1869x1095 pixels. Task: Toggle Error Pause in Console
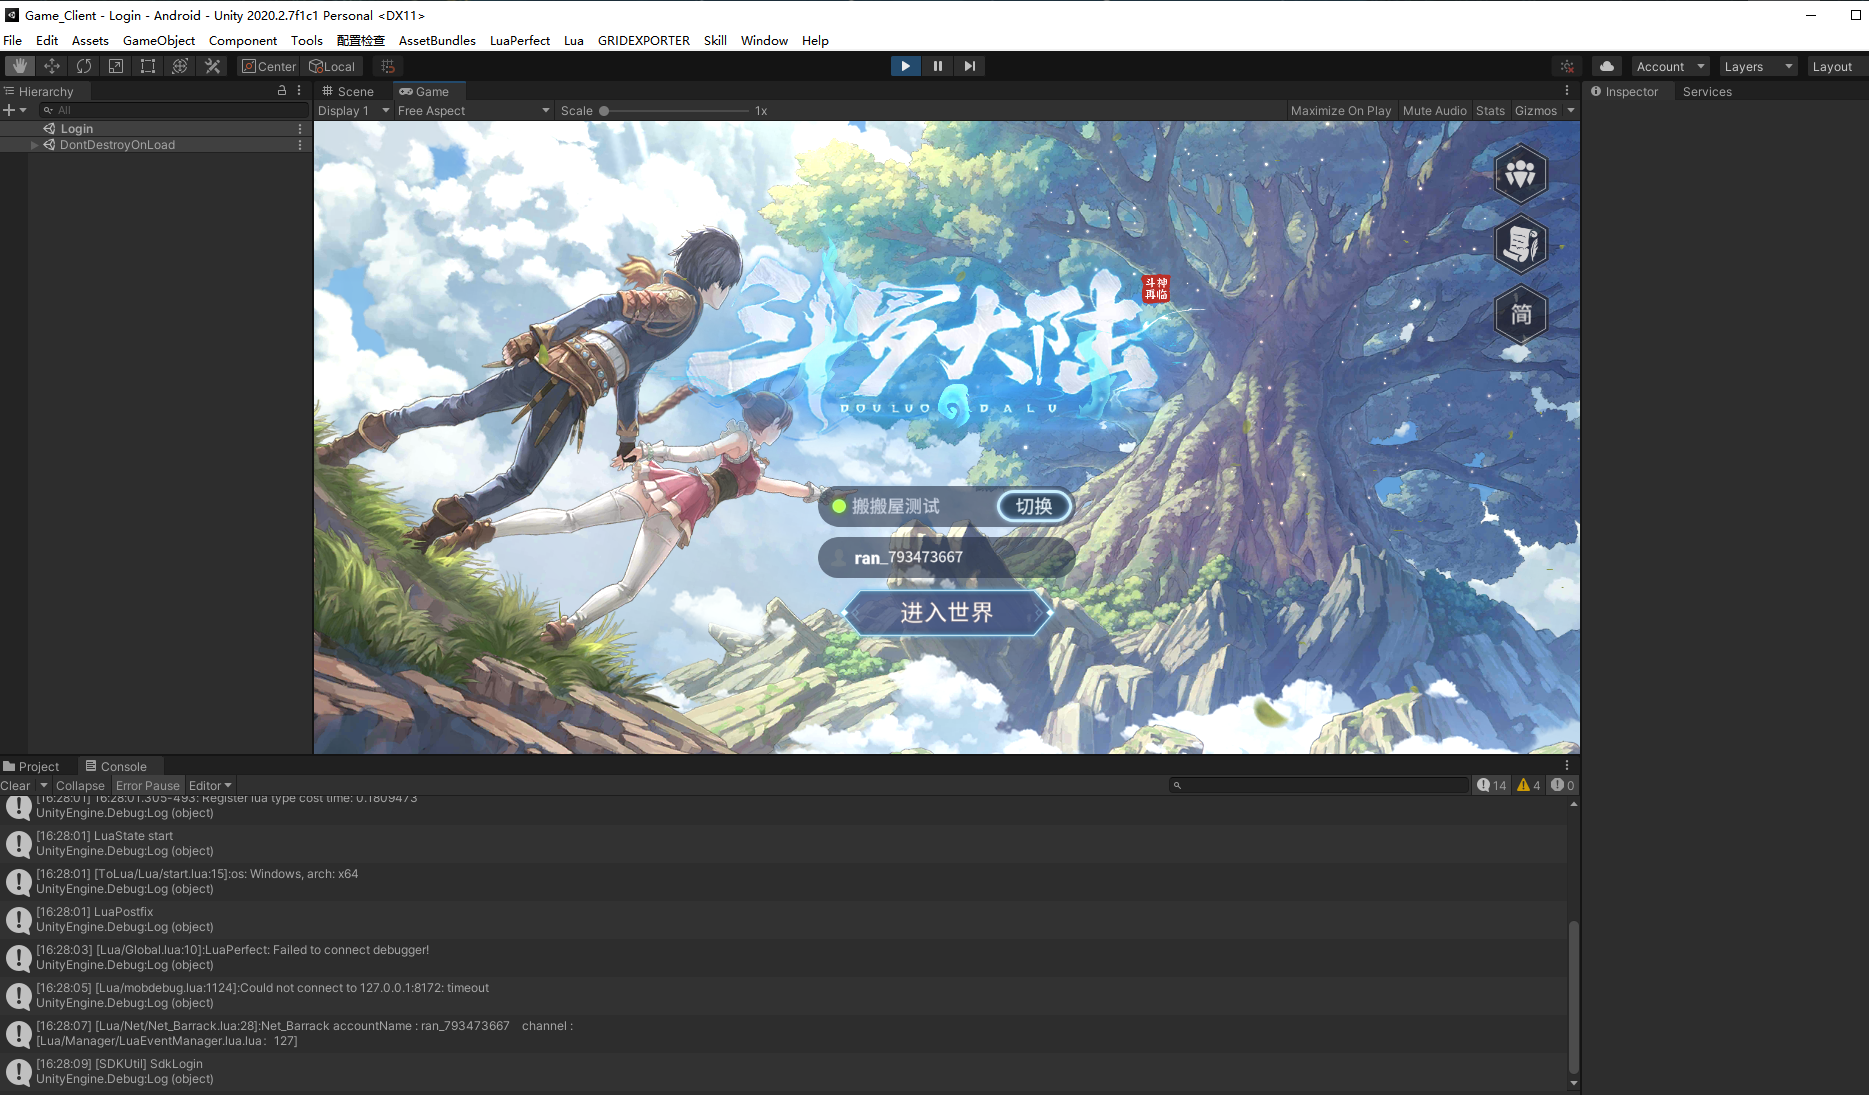(147, 786)
